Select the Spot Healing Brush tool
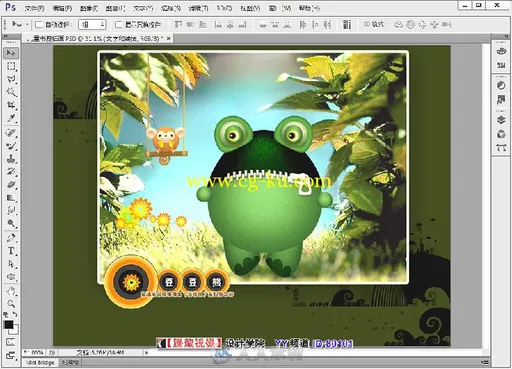Viewport: 512px width, 369px height. click(11, 133)
